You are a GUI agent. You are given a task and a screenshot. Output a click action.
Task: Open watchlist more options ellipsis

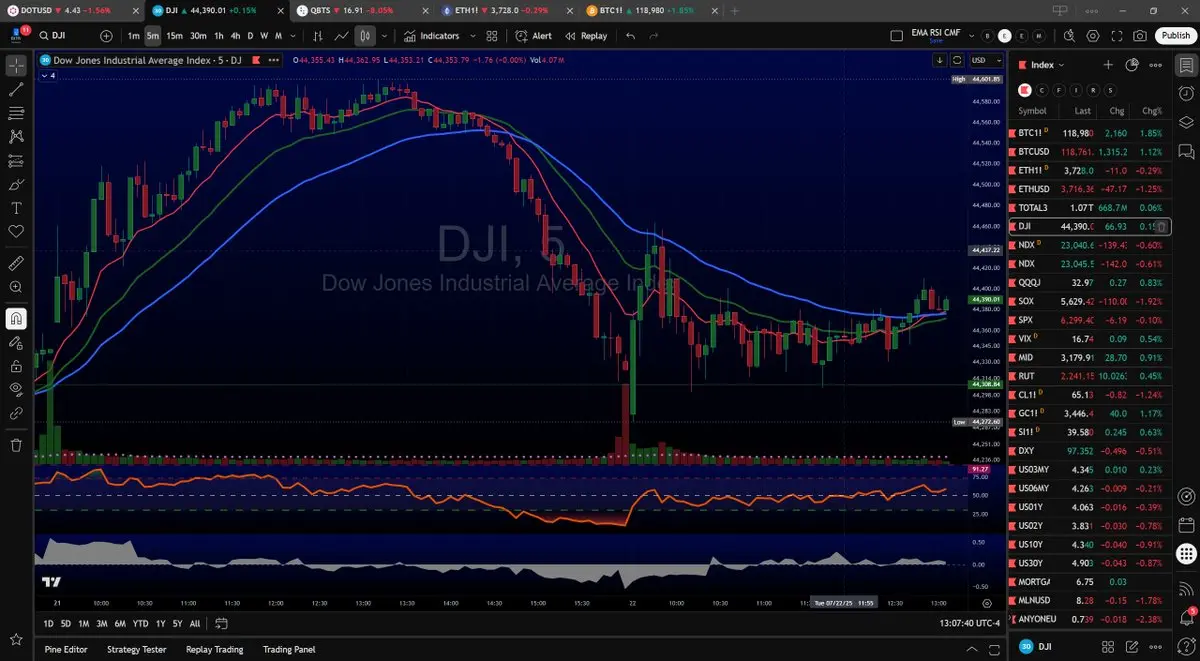(1156, 65)
